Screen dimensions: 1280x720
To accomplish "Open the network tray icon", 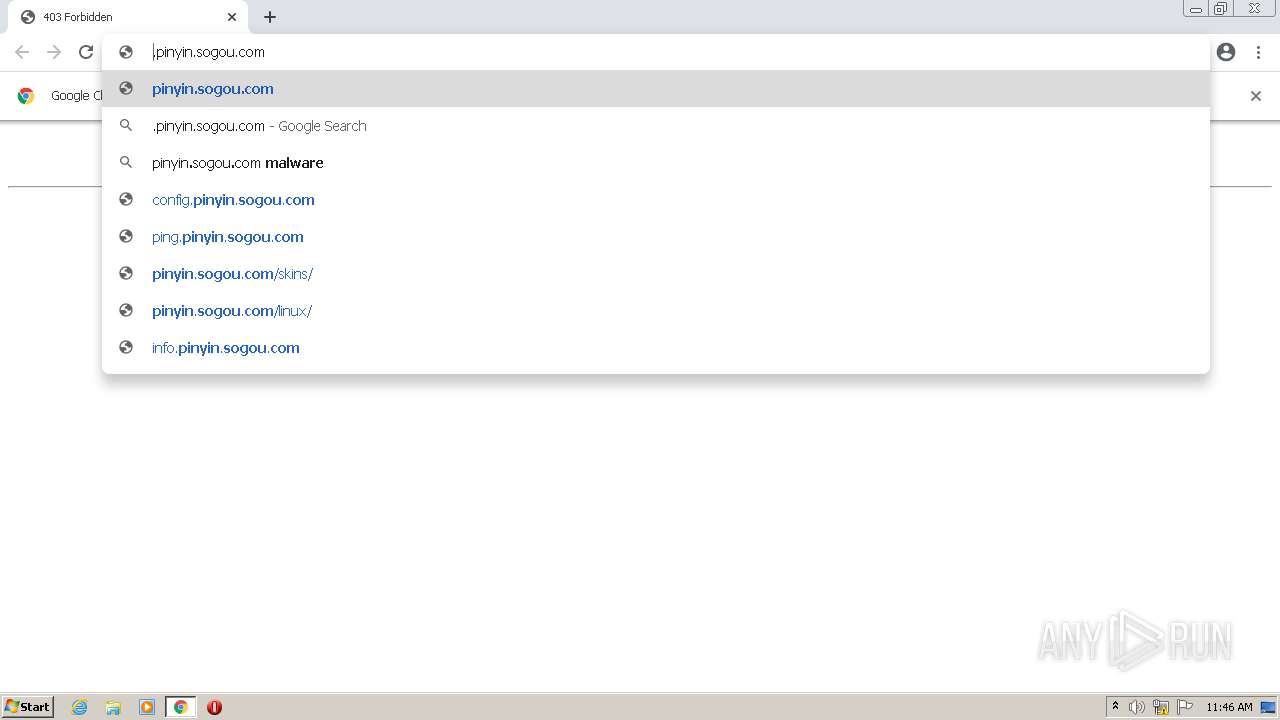I will pos(1161,707).
